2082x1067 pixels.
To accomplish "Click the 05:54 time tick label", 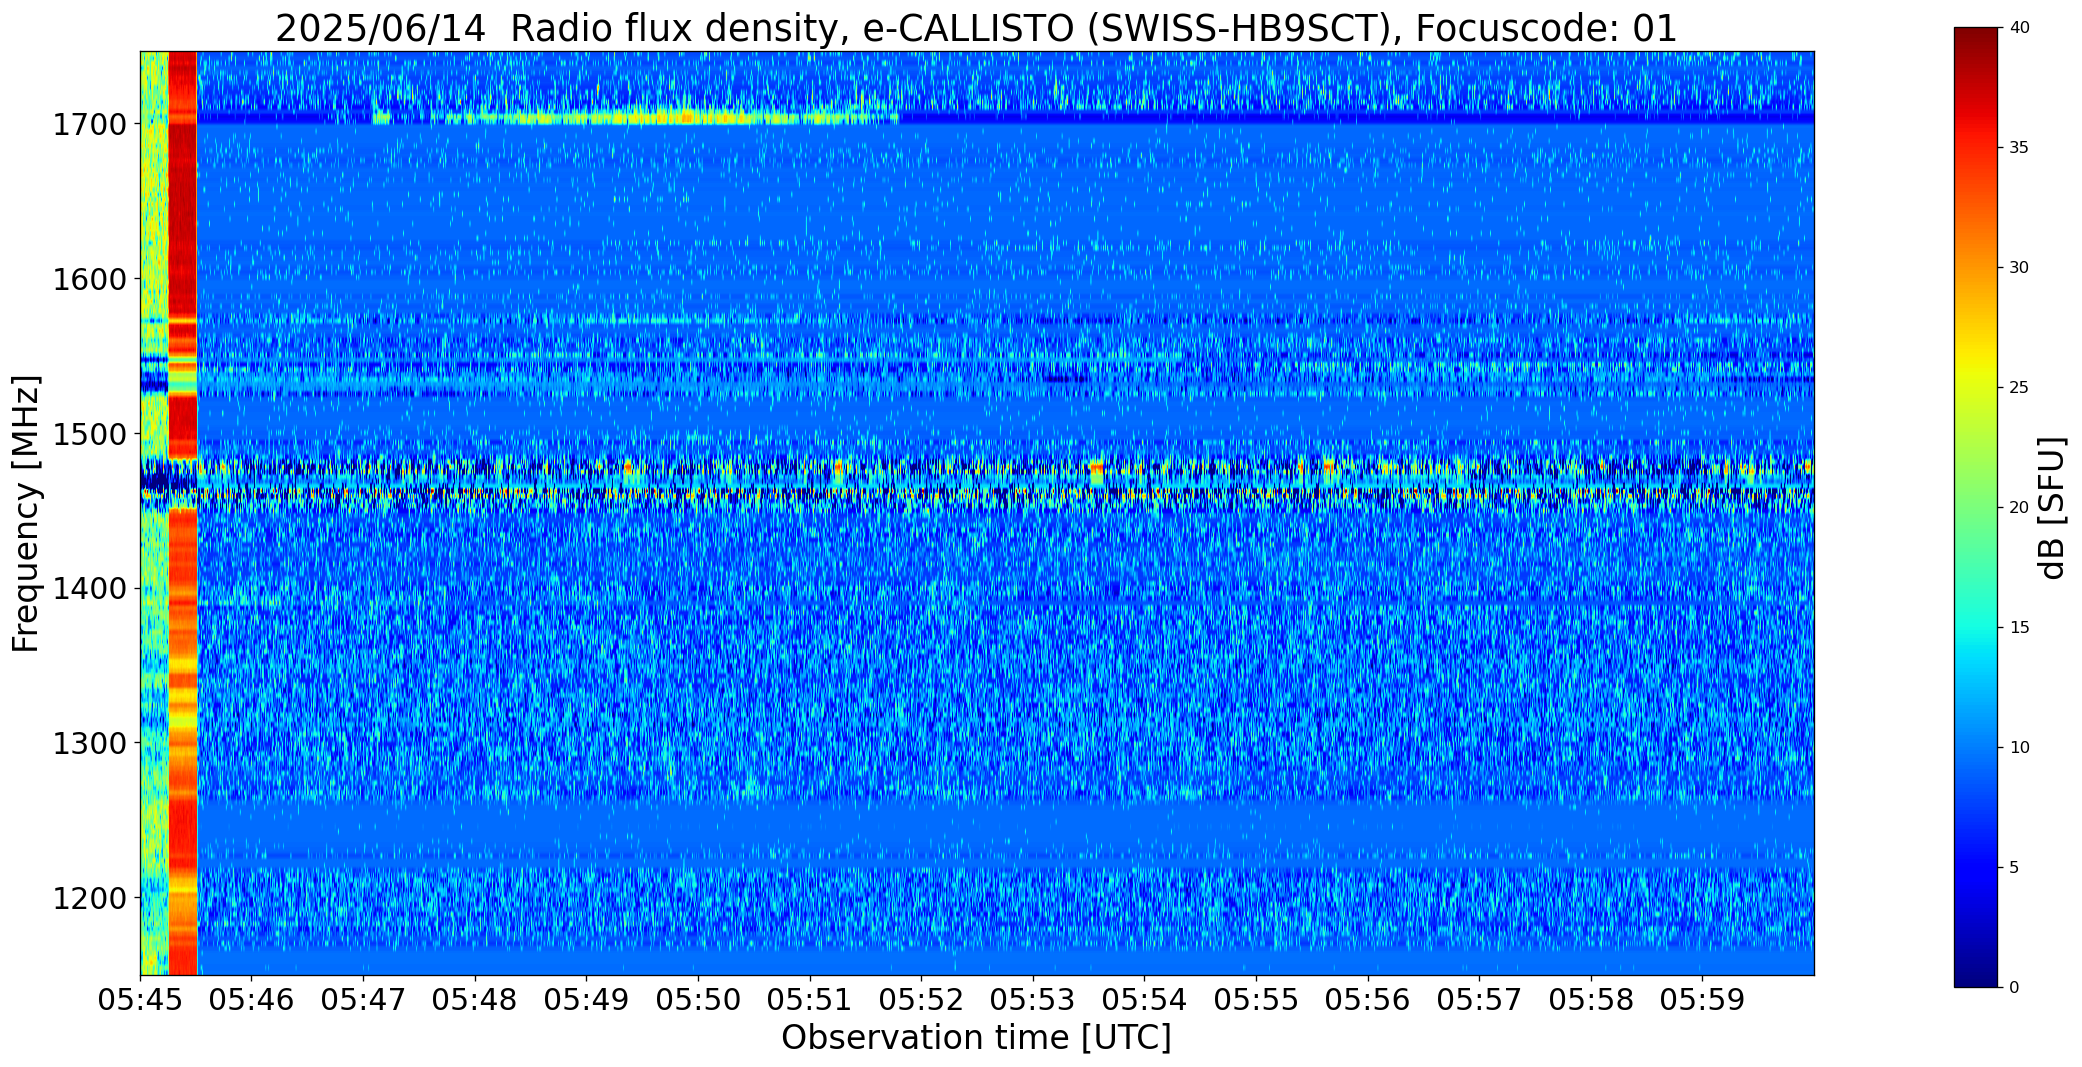I will pyautogui.click(x=1144, y=999).
